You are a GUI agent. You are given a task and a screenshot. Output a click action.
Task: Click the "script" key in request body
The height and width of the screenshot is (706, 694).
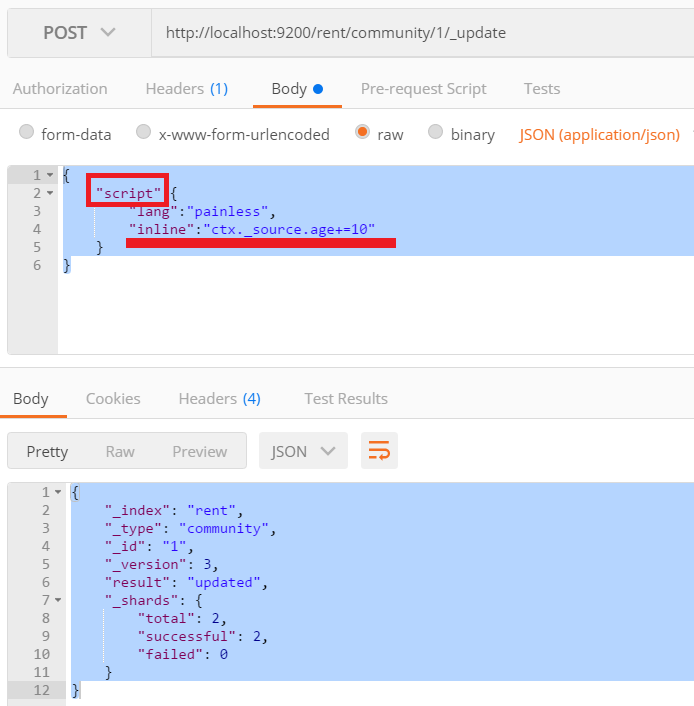(128, 193)
